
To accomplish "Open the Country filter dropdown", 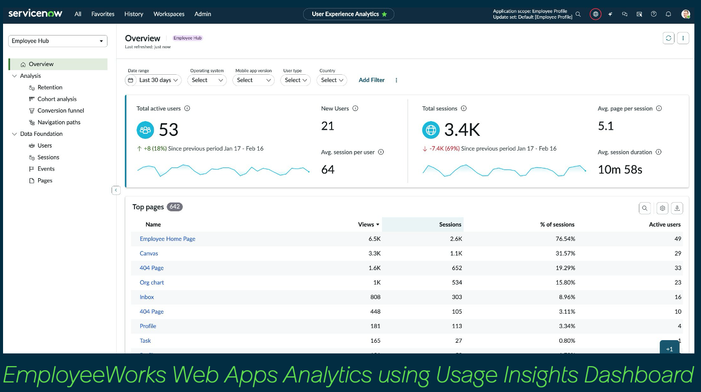I will pyautogui.click(x=331, y=80).
